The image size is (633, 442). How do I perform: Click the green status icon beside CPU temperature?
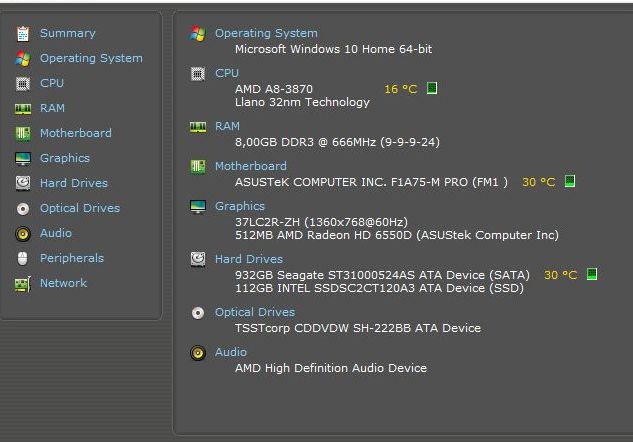(x=432, y=88)
